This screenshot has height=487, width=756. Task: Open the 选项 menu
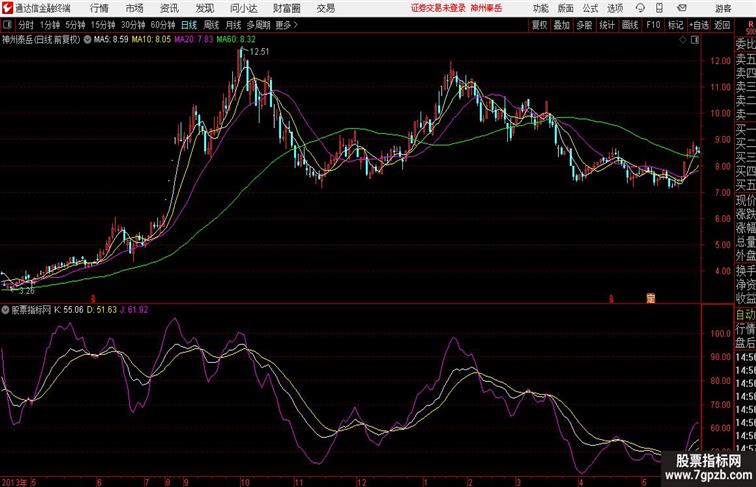tap(615, 8)
